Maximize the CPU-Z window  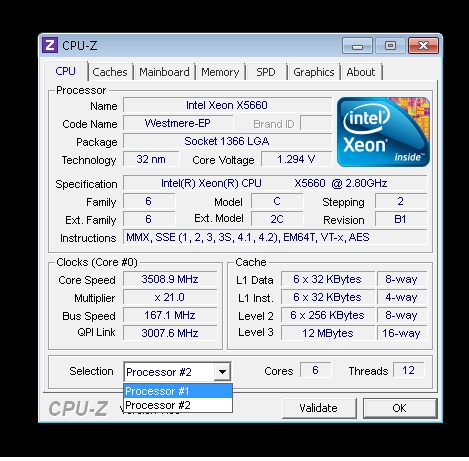390,45
